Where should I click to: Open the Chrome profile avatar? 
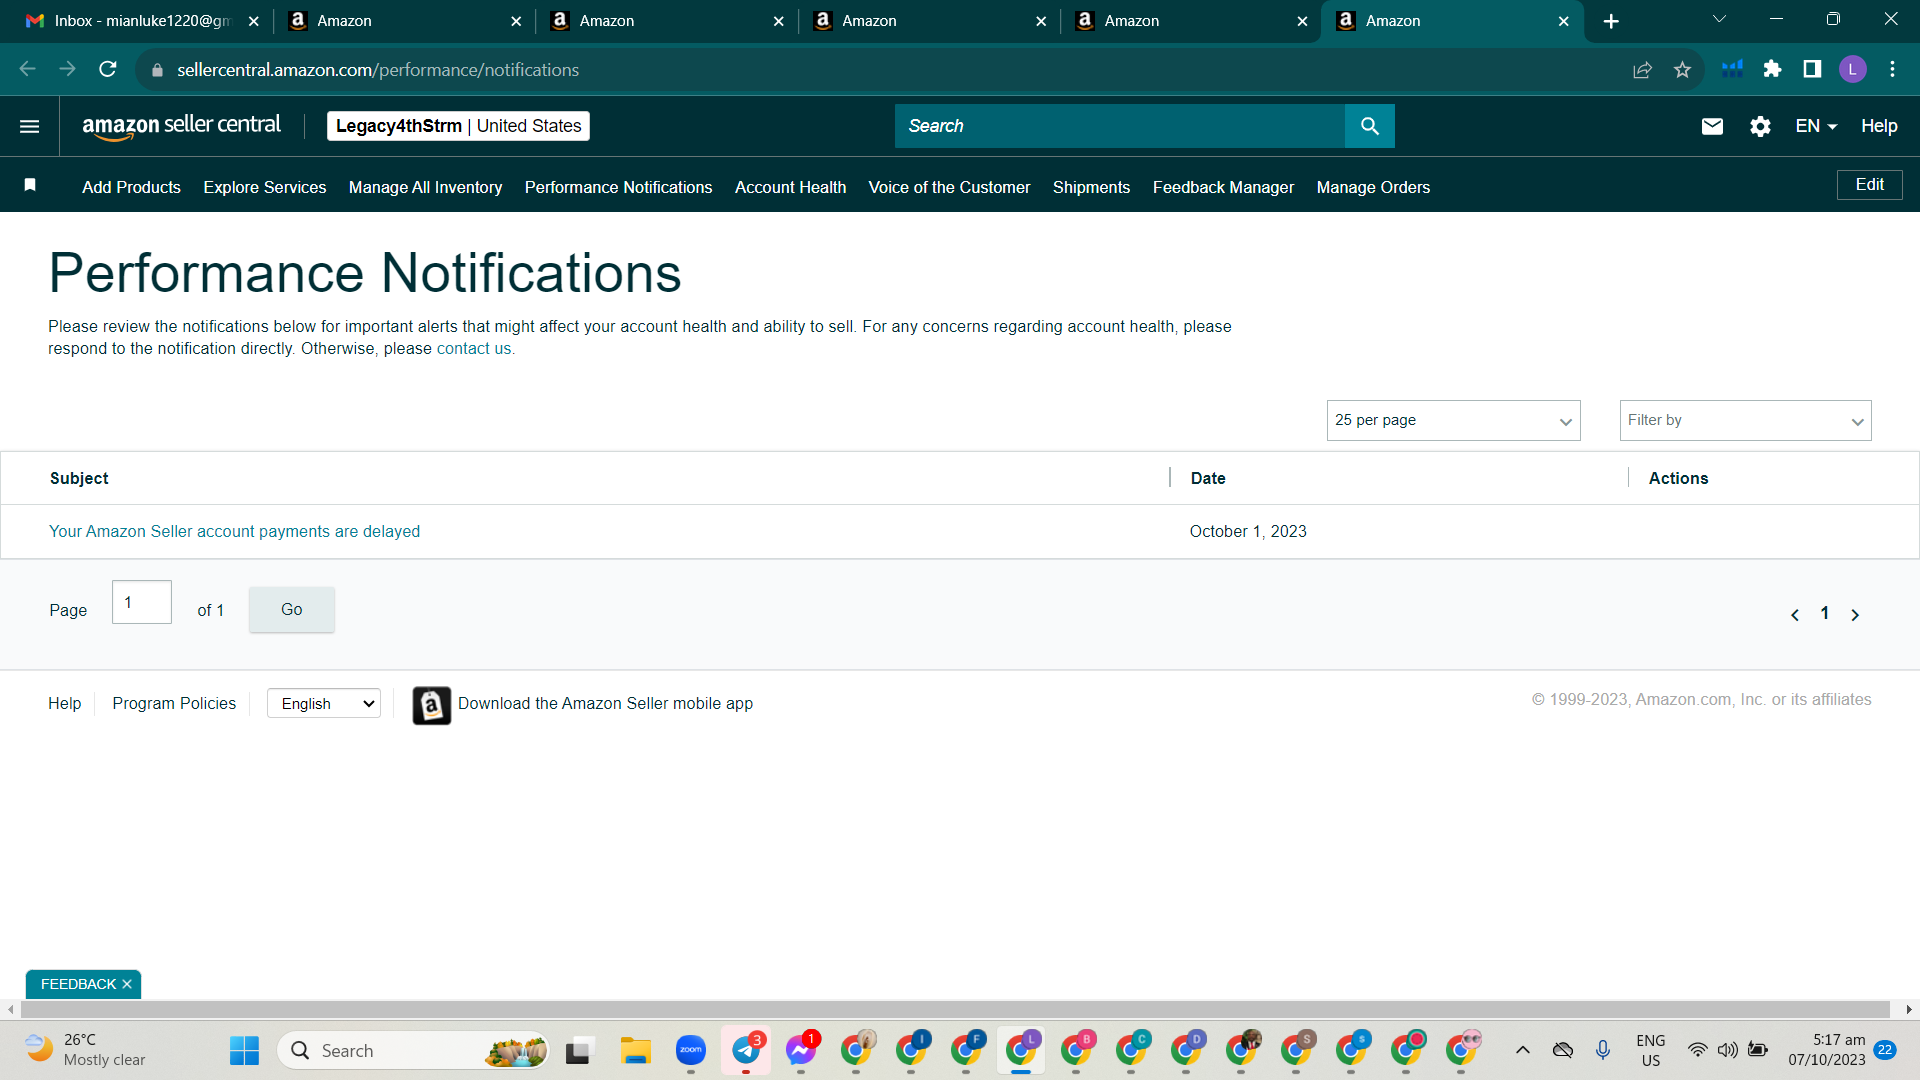point(1852,69)
